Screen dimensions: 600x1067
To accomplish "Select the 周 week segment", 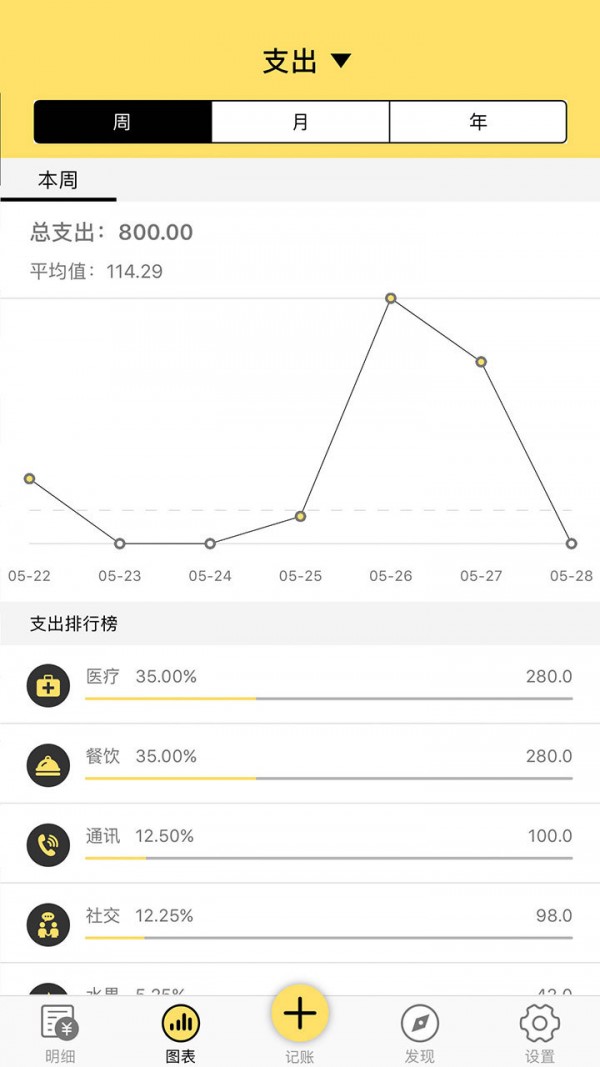I will [x=122, y=122].
